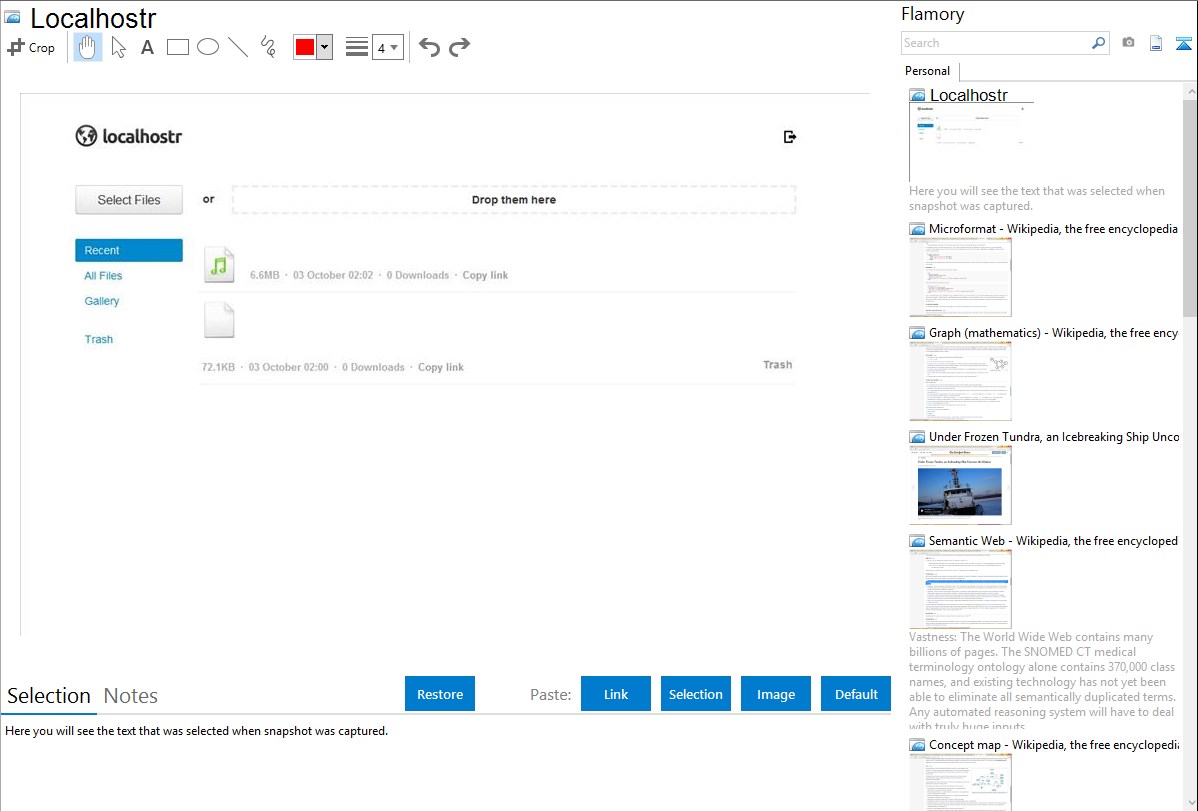Click the logout icon on localhostr page
Image resolution: width=1198 pixels, height=811 pixels.
[790, 137]
